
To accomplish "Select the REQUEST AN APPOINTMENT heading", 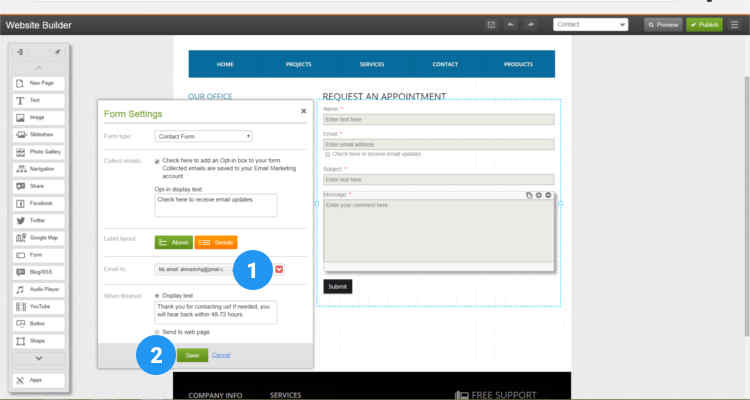I will pyautogui.click(x=384, y=96).
